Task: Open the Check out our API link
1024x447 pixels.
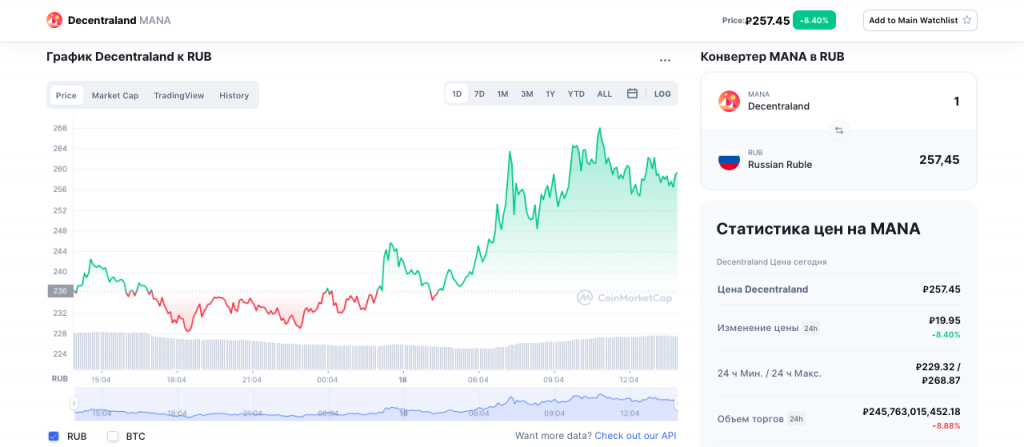Action: tap(635, 436)
